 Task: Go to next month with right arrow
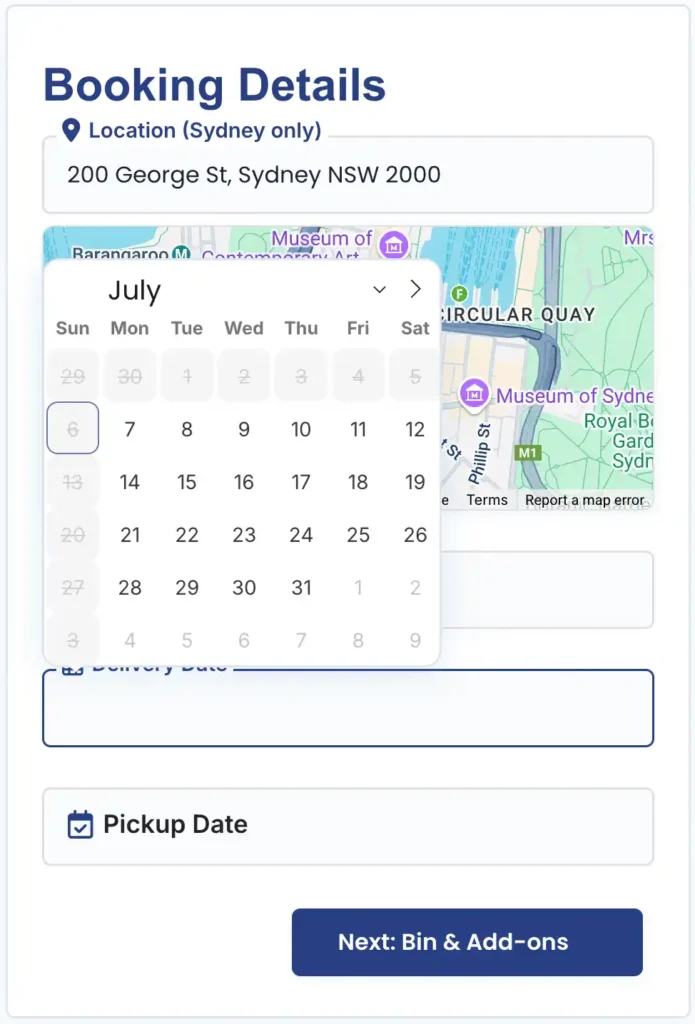pyautogui.click(x=415, y=289)
